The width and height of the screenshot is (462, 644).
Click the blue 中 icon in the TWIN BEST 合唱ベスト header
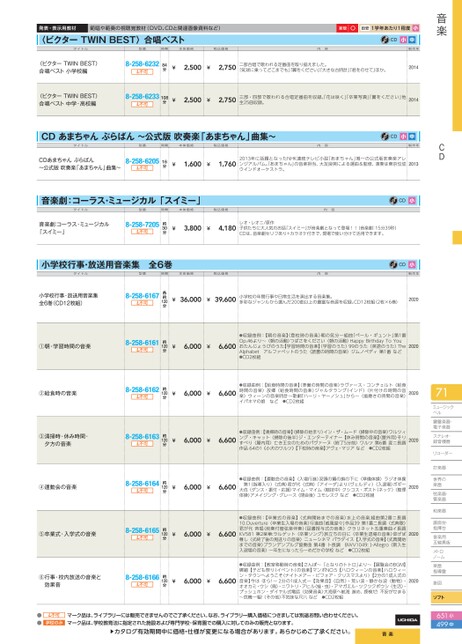tap(412, 40)
